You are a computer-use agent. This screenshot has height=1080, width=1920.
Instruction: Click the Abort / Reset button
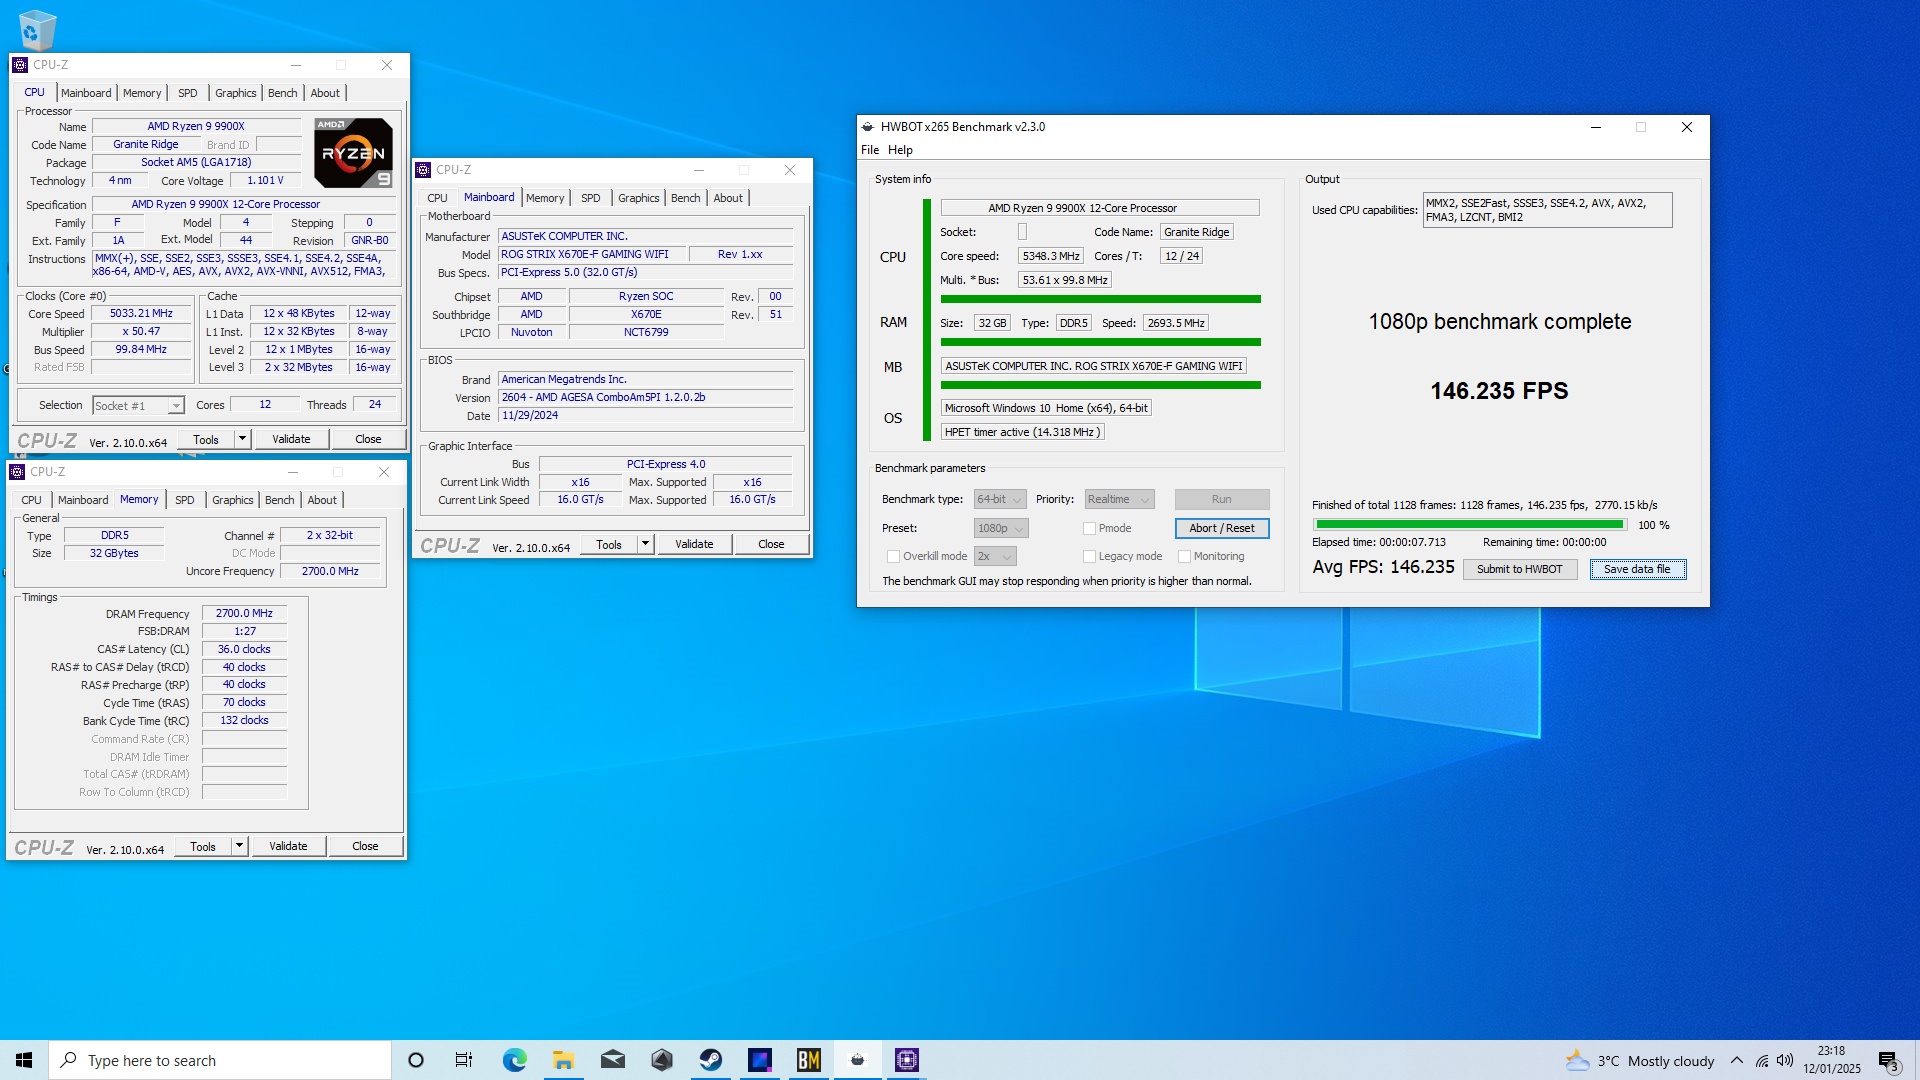tap(1222, 528)
